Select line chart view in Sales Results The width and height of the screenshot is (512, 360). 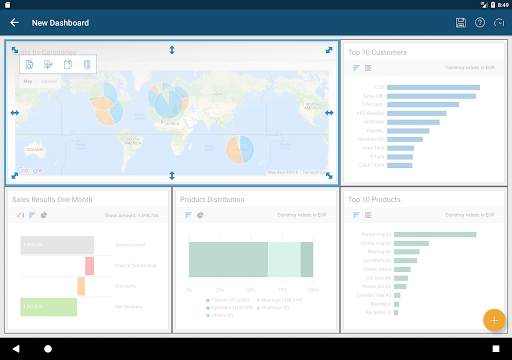pos(21,215)
